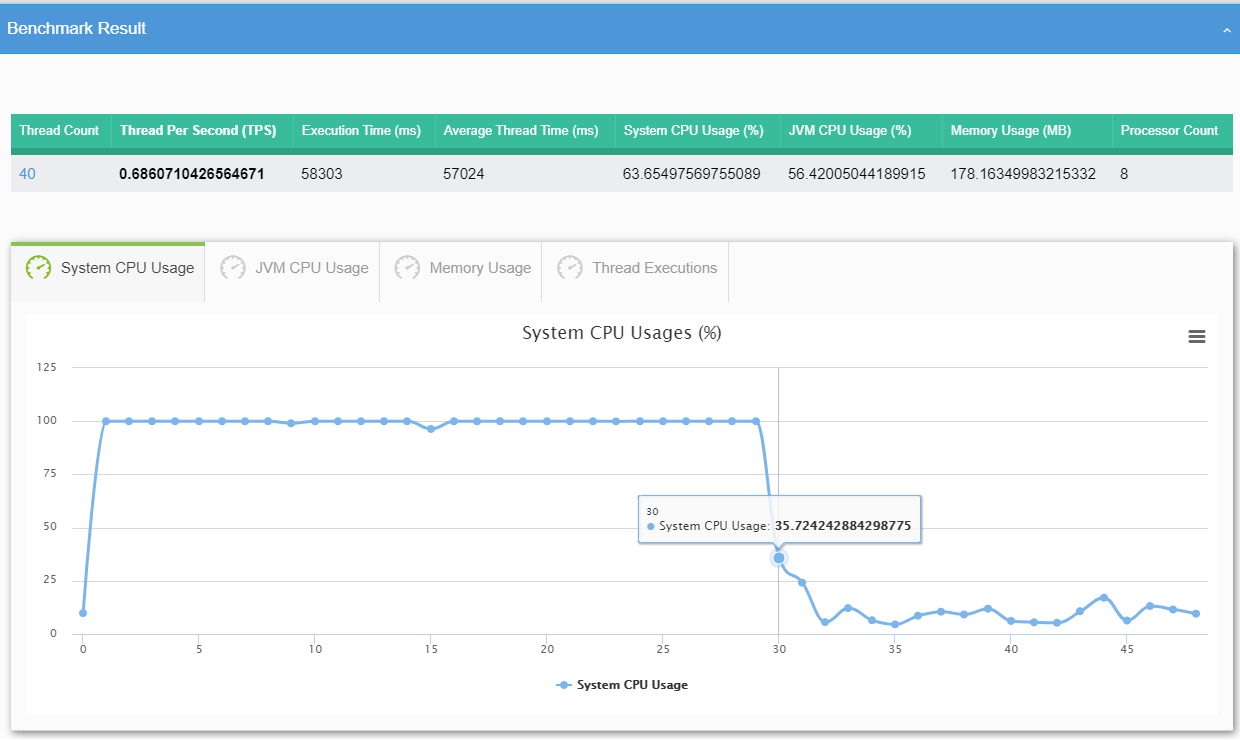Click the Benchmark Result panel title
The width and height of the screenshot is (1240, 740).
(x=76, y=29)
